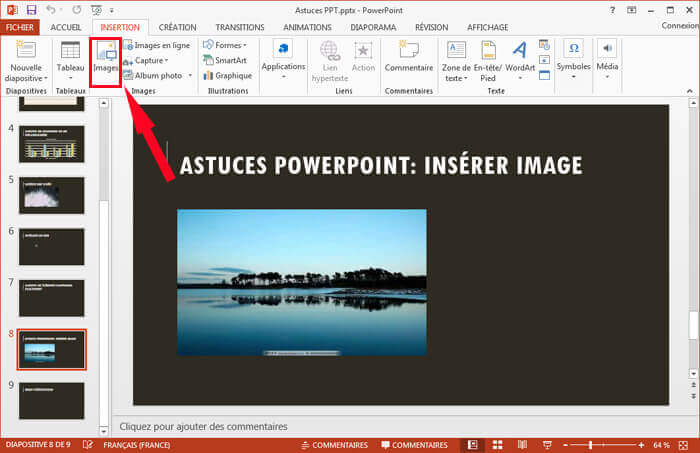Click Images en ligne
700x453 pixels.
click(x=157, y=45)
